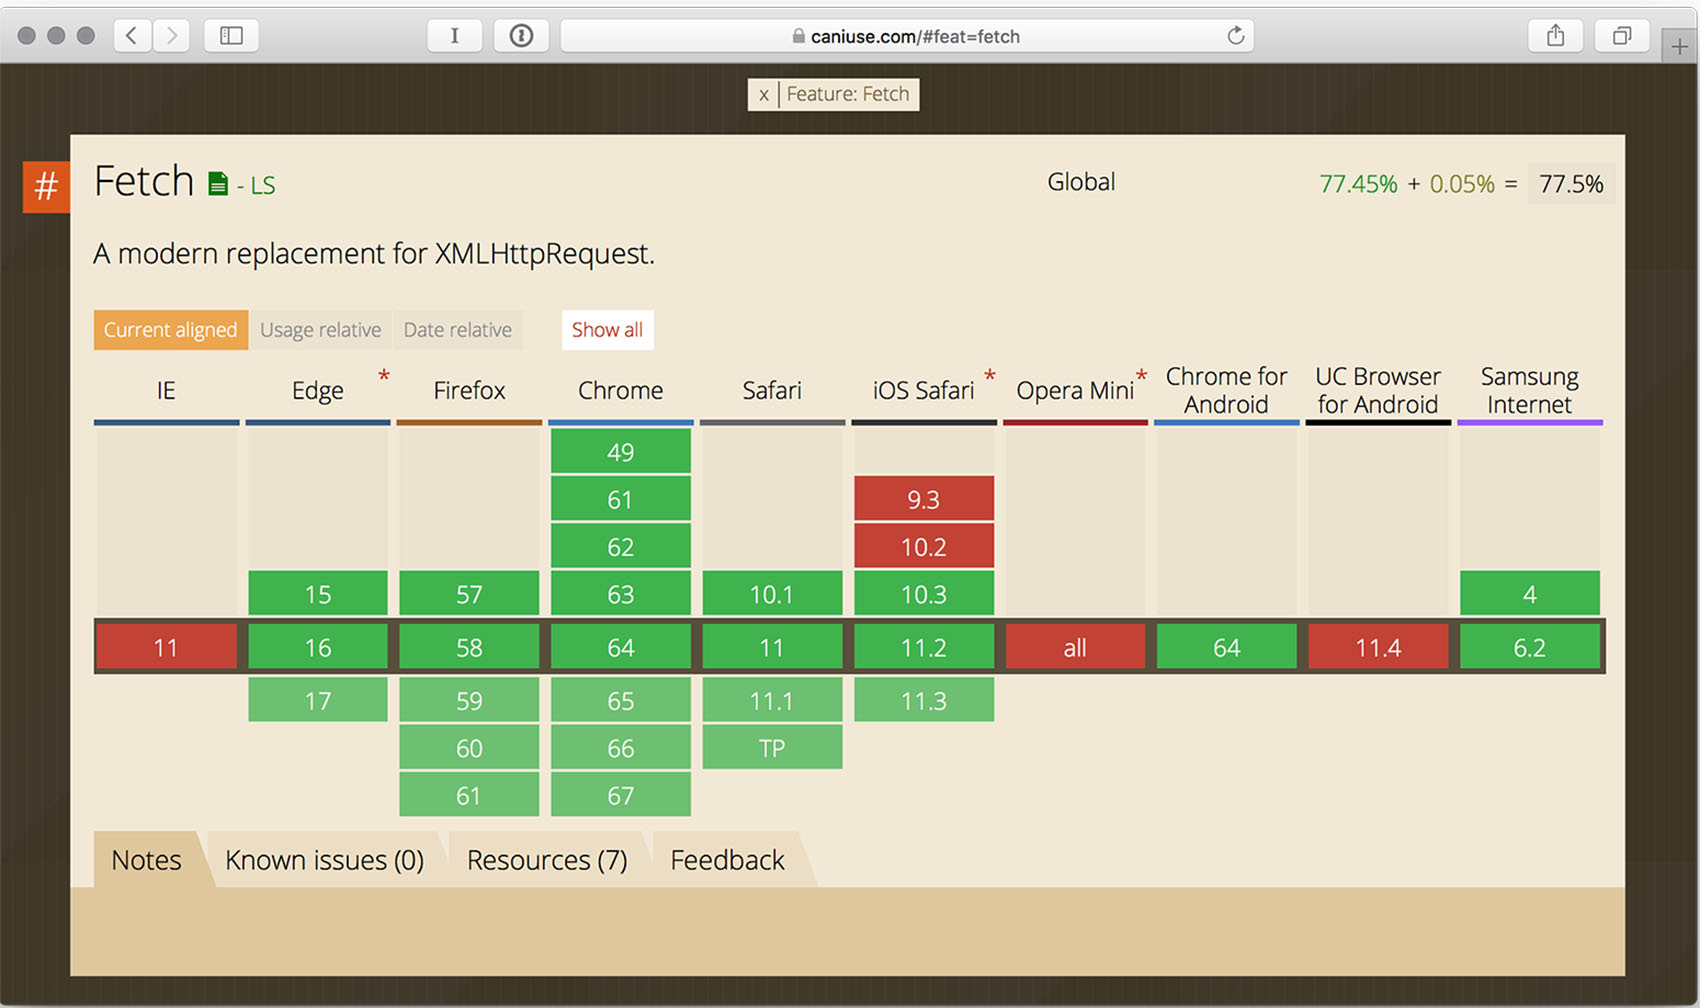Click the iOS Safari footnote asterisk
Image resolution: width=1700 pixels, height=1008 pixels.
[989, 377]
